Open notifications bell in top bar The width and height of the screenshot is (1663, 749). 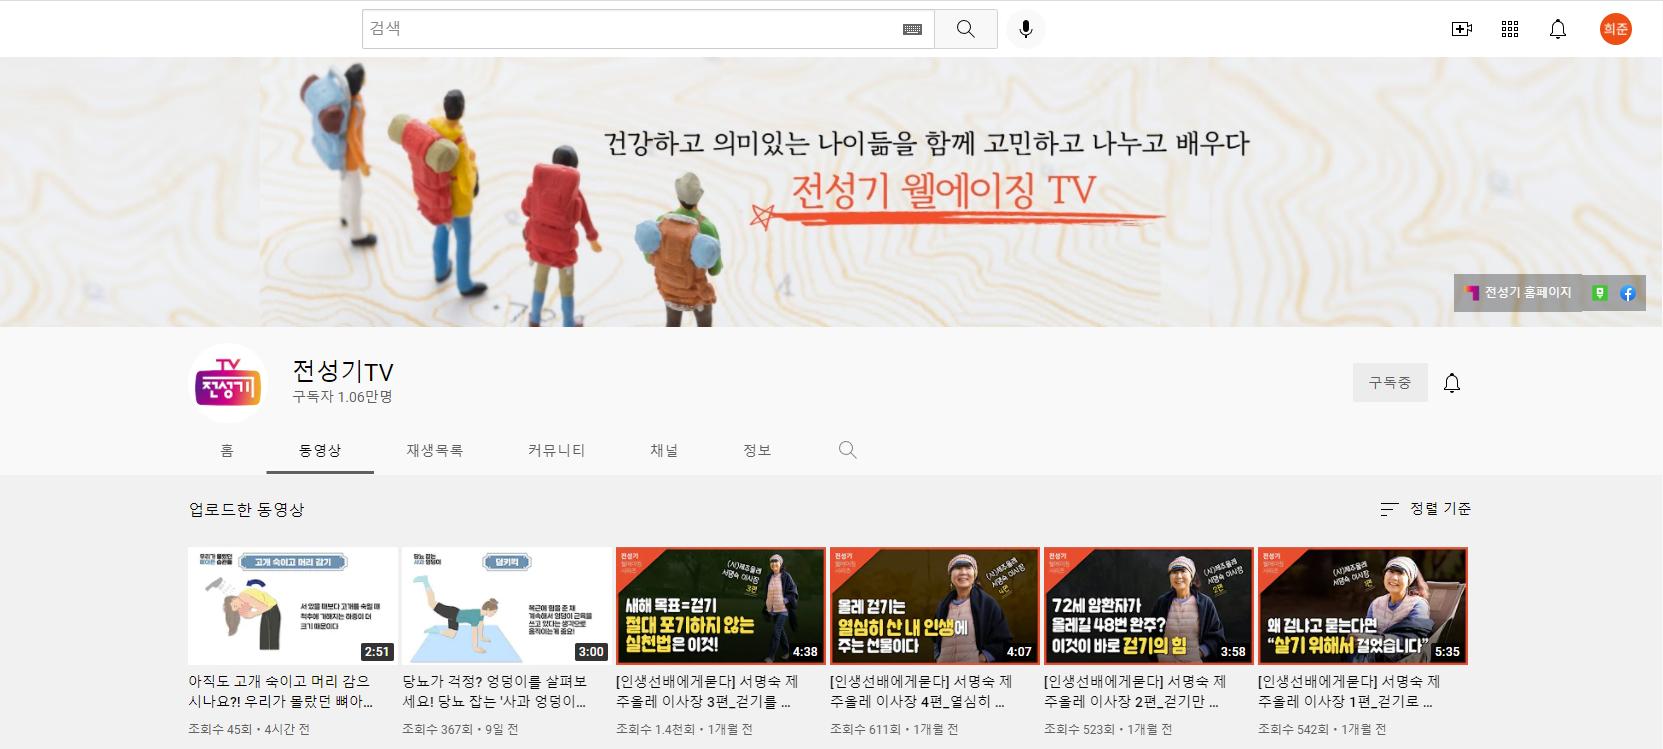pos(1558,29)
